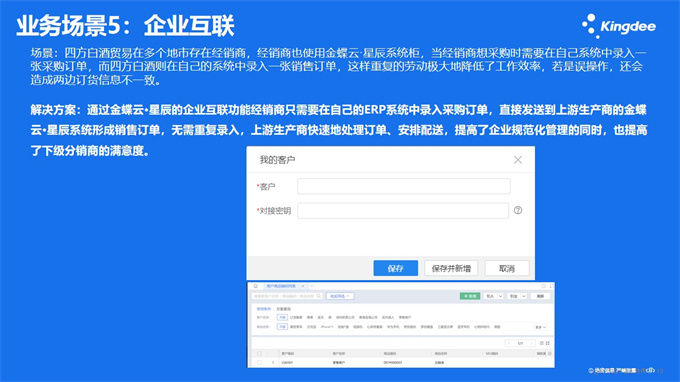
Task: Select the 零售客户 filter option
Action: tap(405, 317)
